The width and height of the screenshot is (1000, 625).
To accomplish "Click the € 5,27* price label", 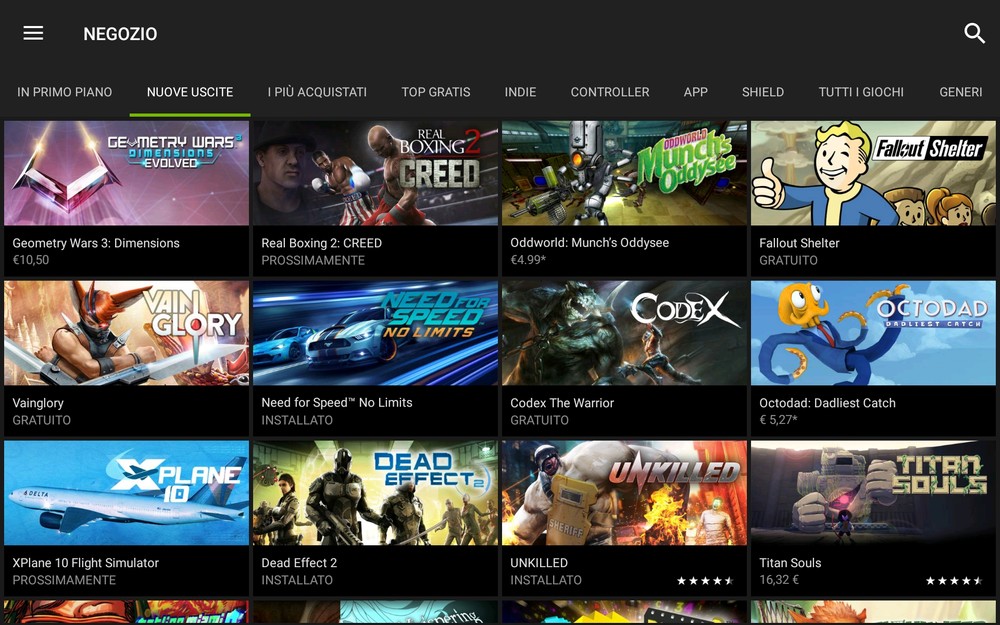I will pos(778,420).
